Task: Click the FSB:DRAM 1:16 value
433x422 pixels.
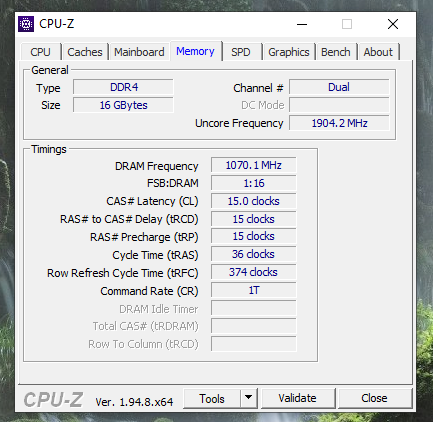Action: (x=254, y=183)
